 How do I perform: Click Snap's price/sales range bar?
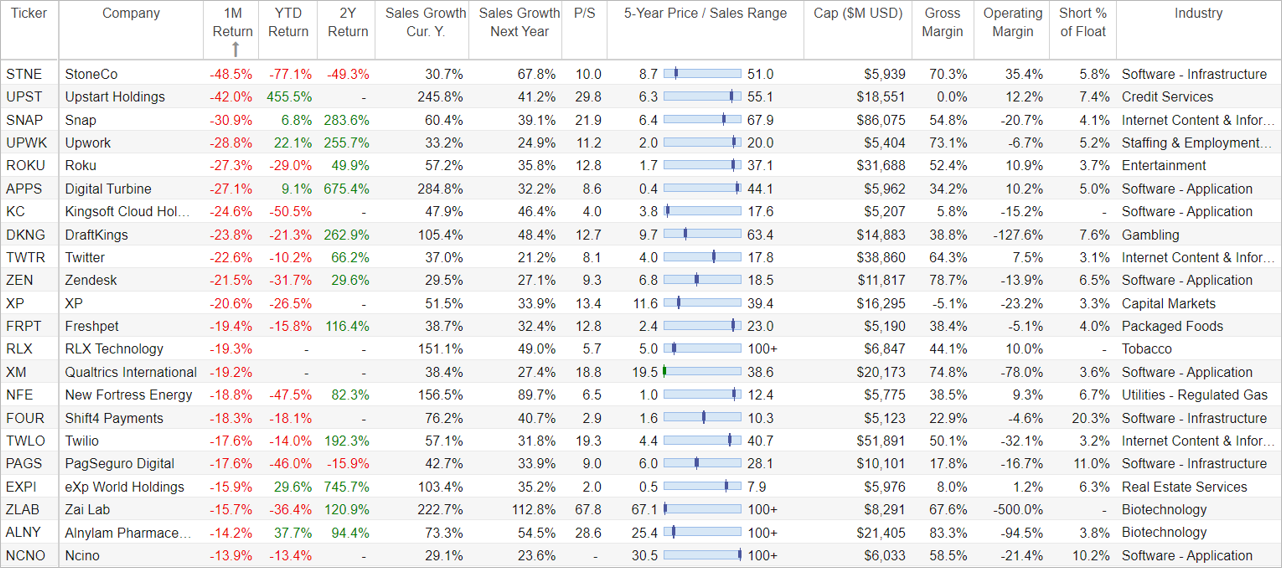tap(702, 120)
